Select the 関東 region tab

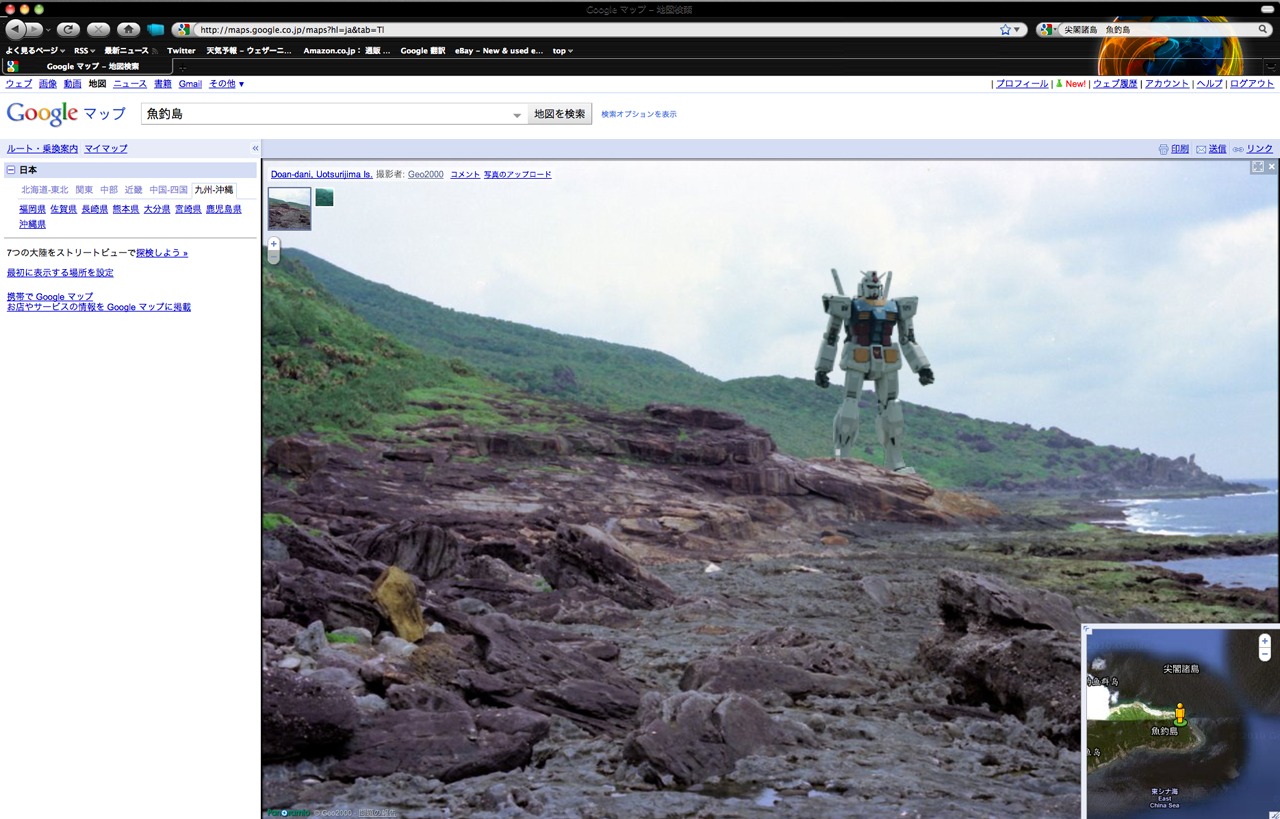(84, 190)
